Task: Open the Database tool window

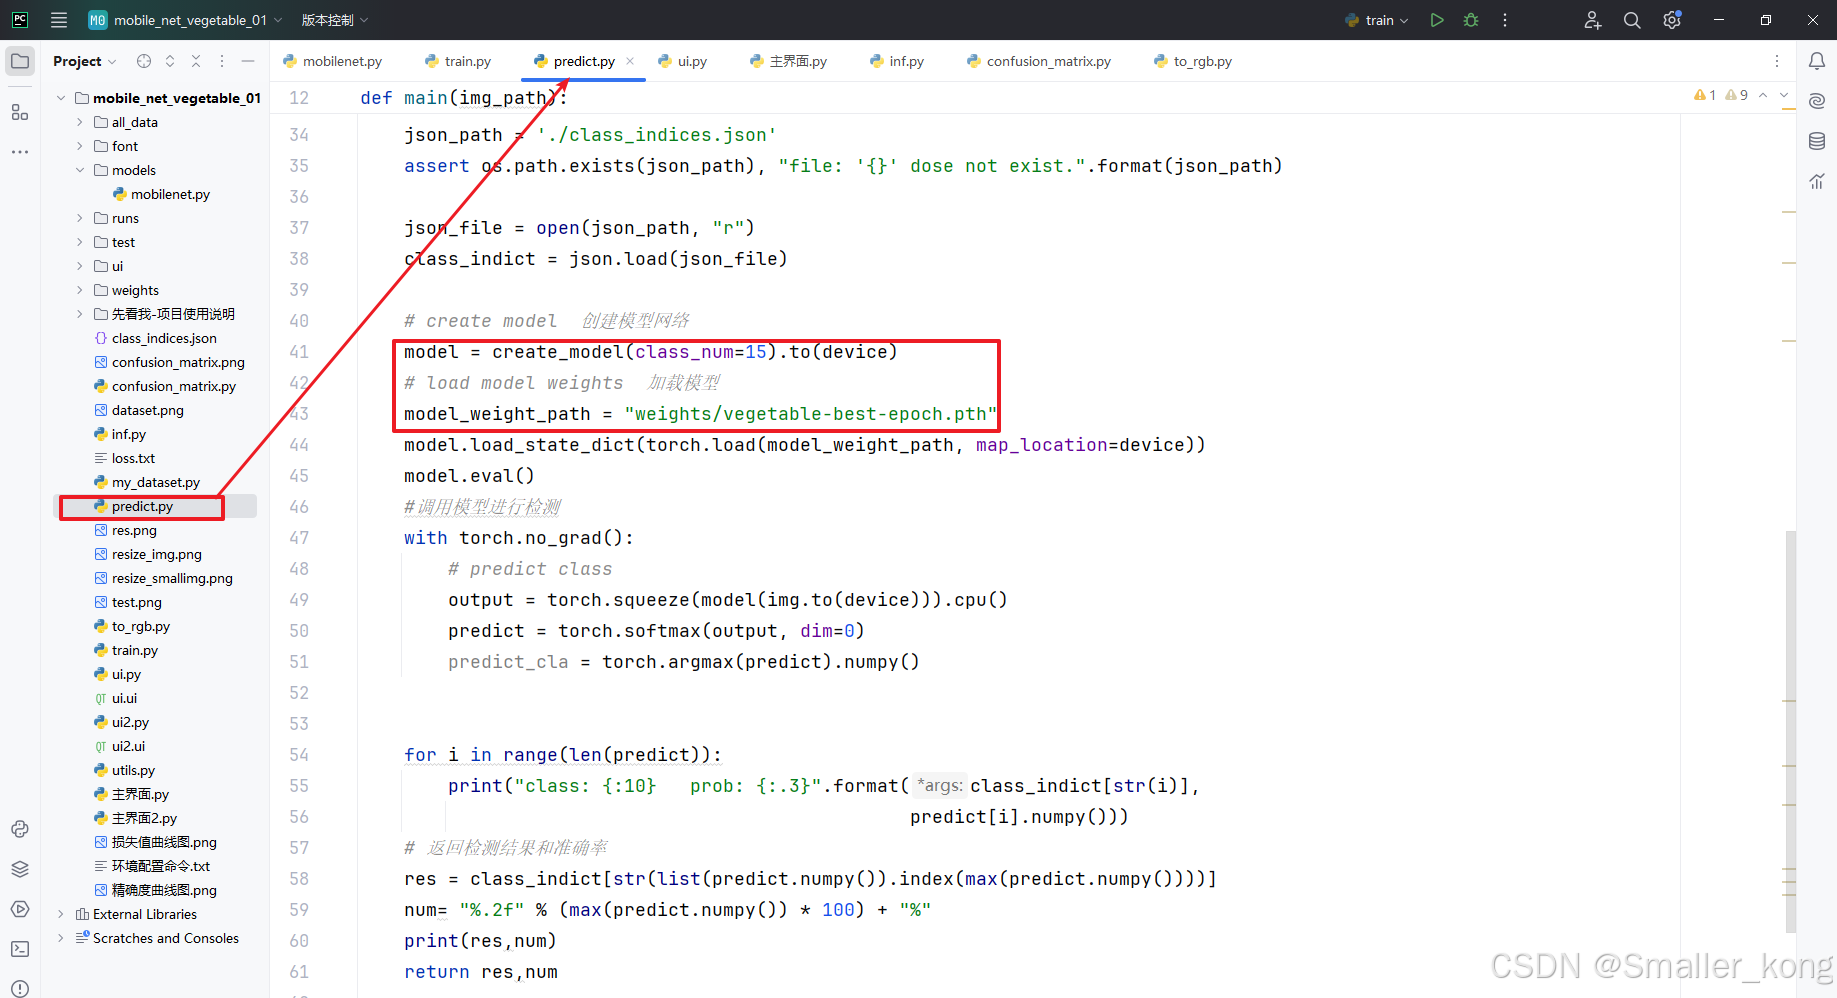Action: tap(1817, 141)
